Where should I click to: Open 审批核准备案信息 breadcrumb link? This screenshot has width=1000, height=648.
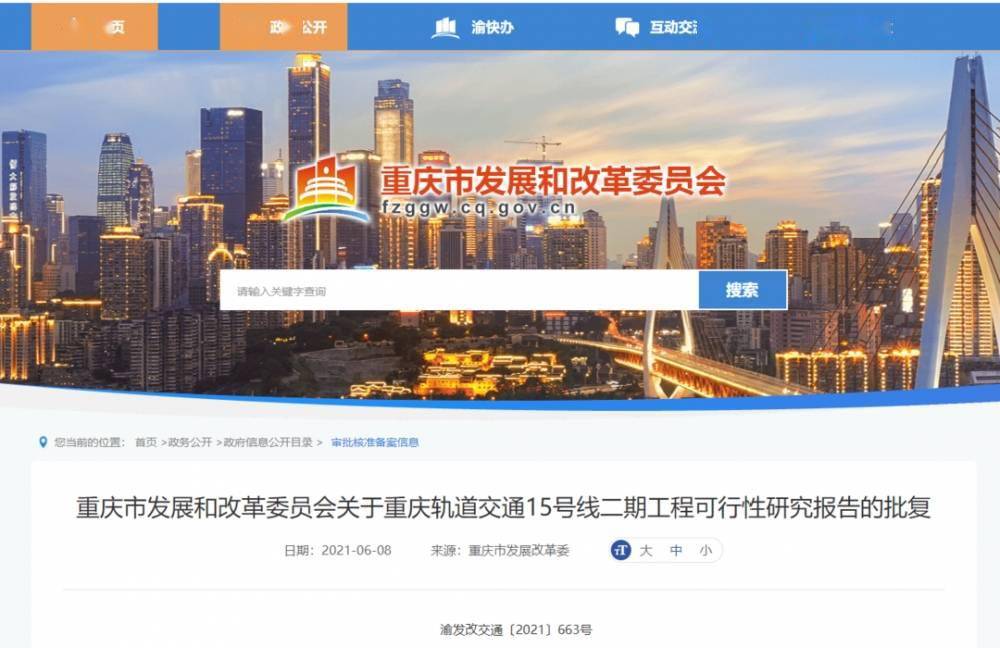(375, 442)
